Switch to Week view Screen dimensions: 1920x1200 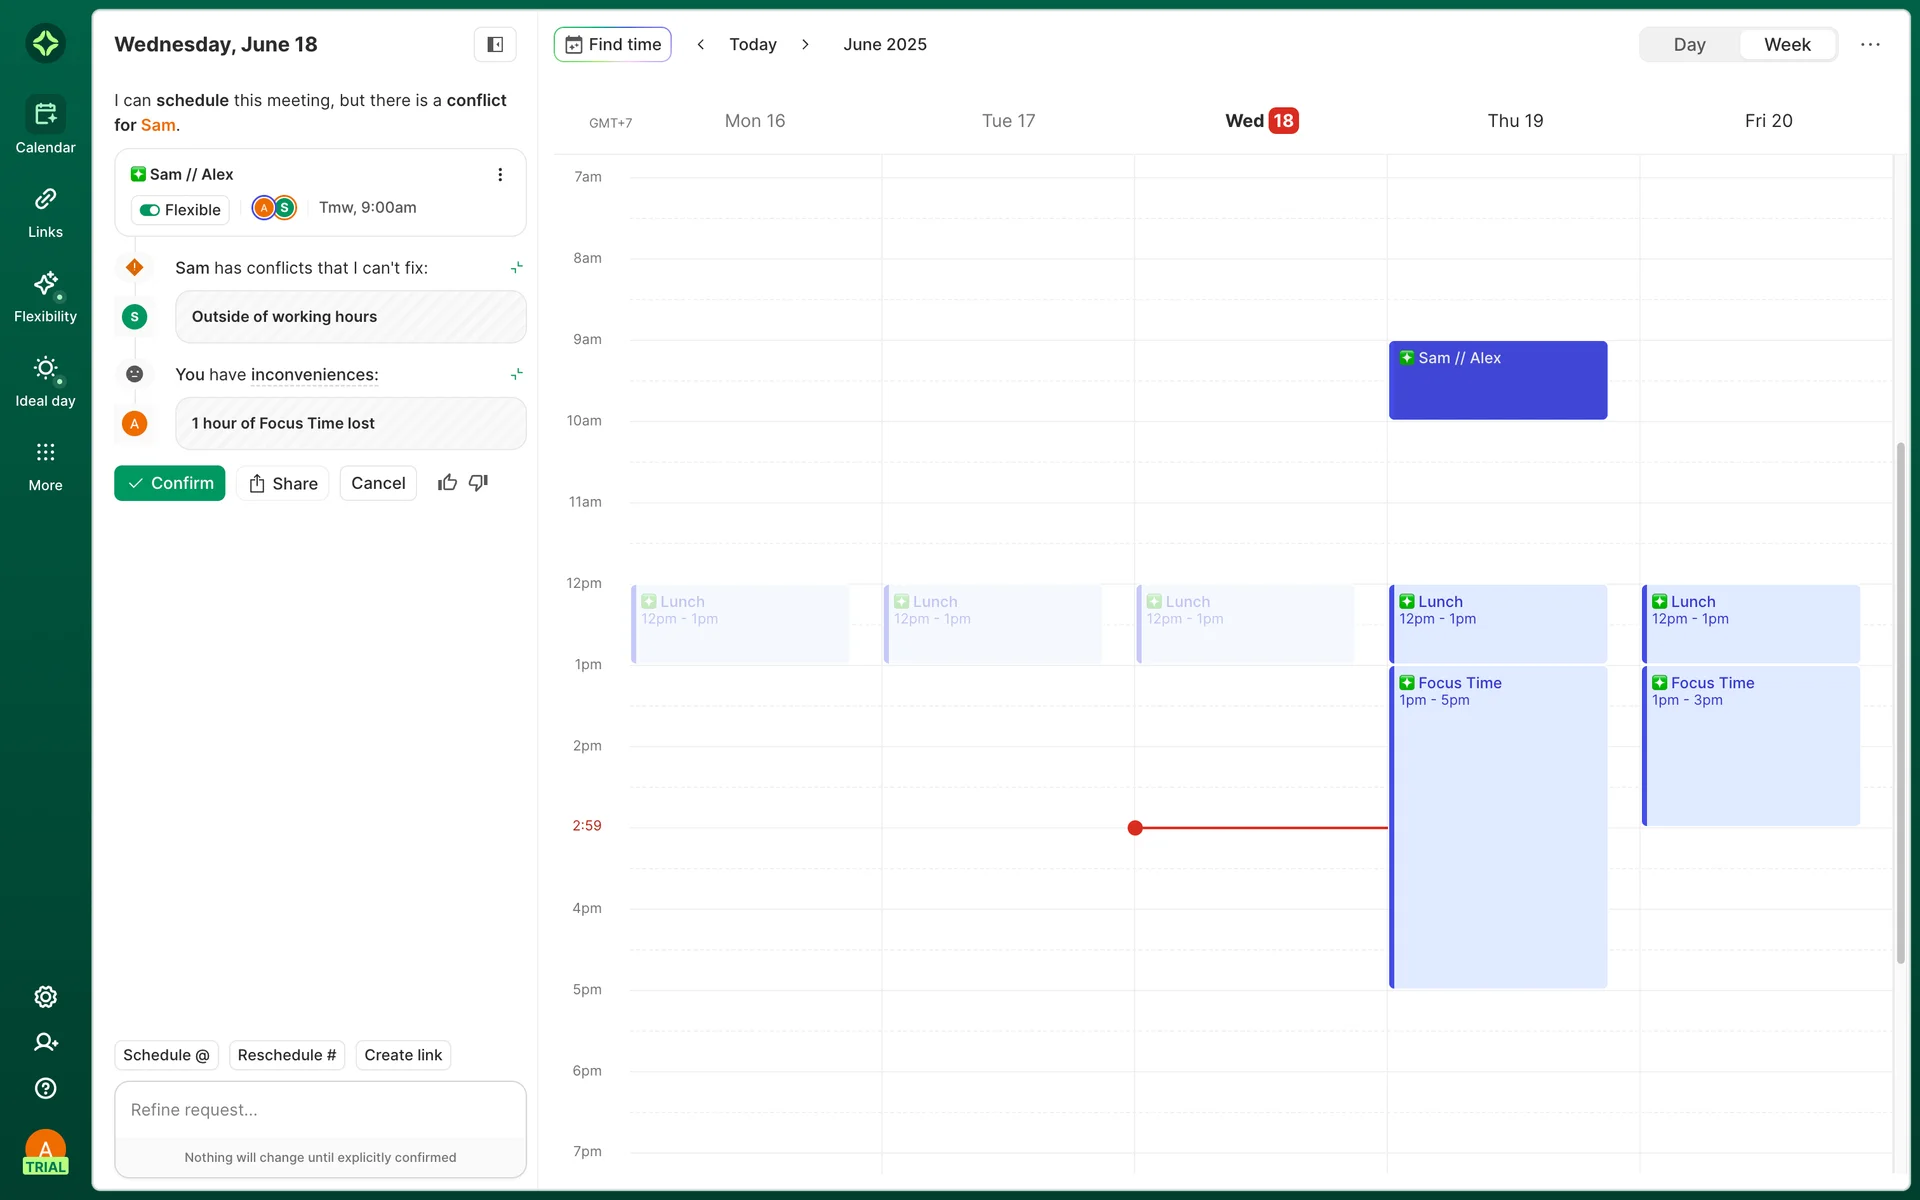(1787, 44)
